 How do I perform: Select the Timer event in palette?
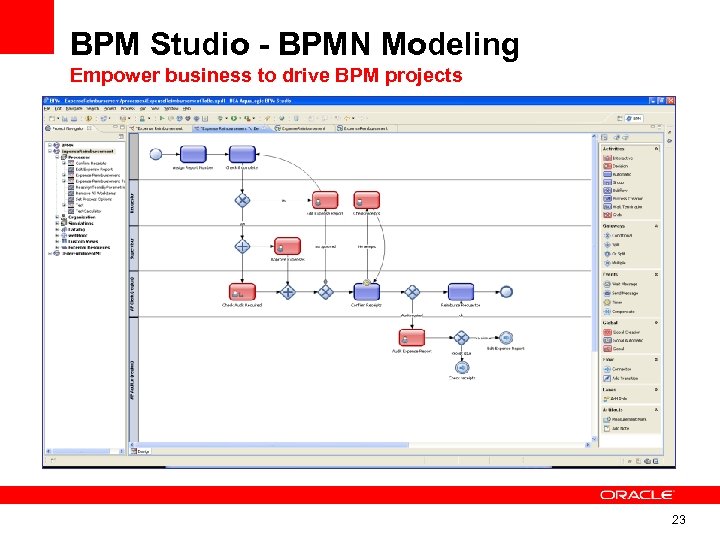[x=613, y=302]
